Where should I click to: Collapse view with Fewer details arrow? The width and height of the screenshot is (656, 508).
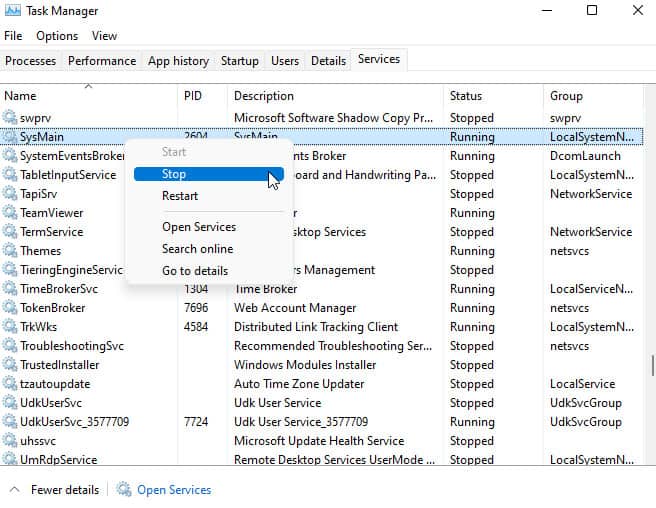[x=14, y=490]
